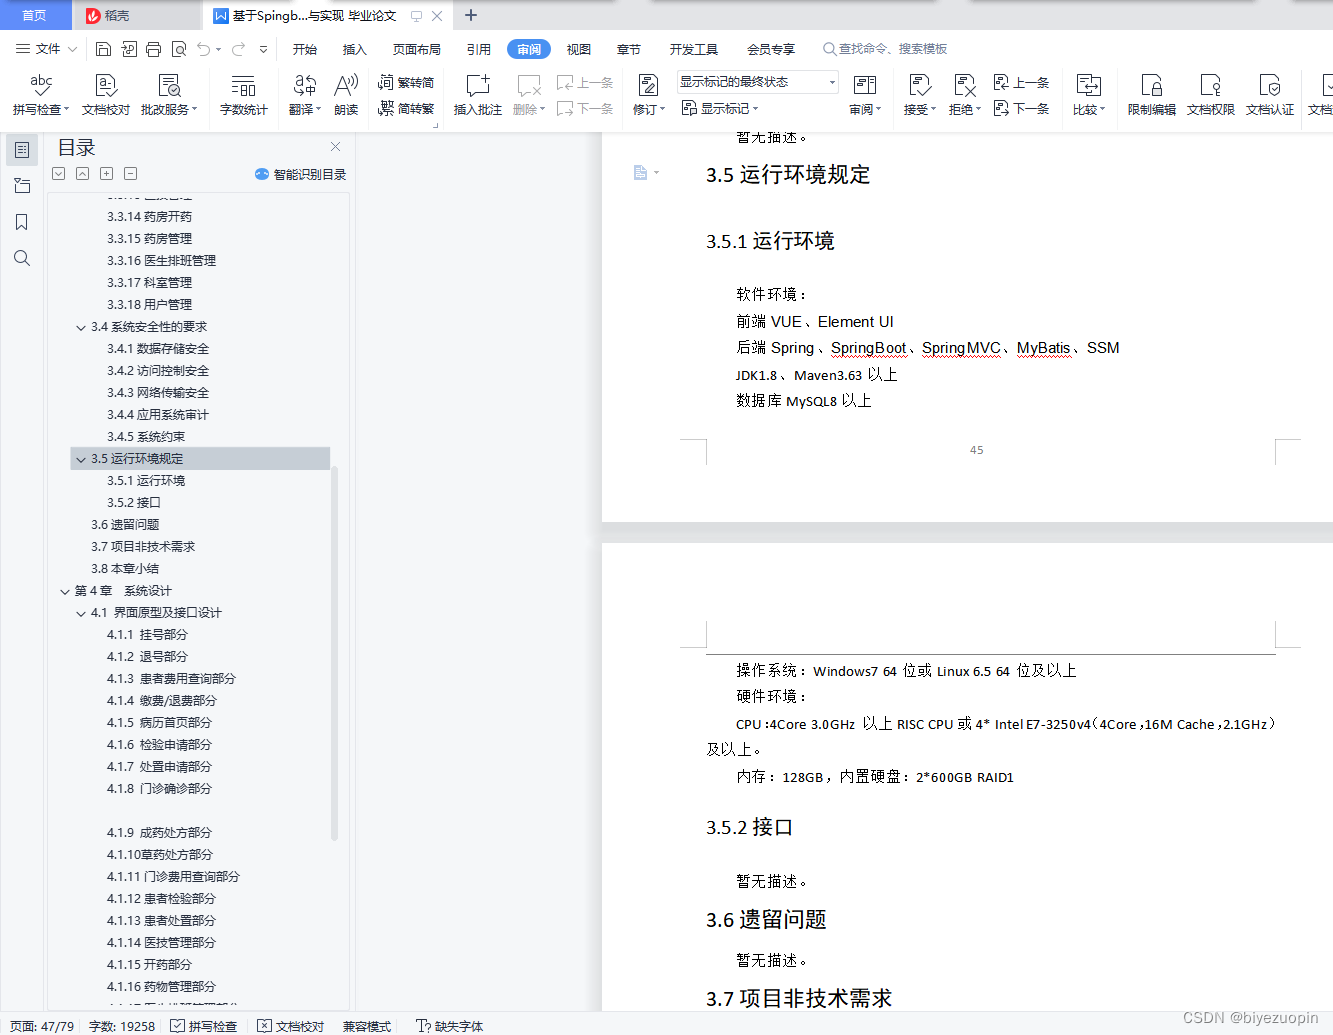
Task: Collapse the 3.5 运行环境规定 outline node
Action: [81, 459]
